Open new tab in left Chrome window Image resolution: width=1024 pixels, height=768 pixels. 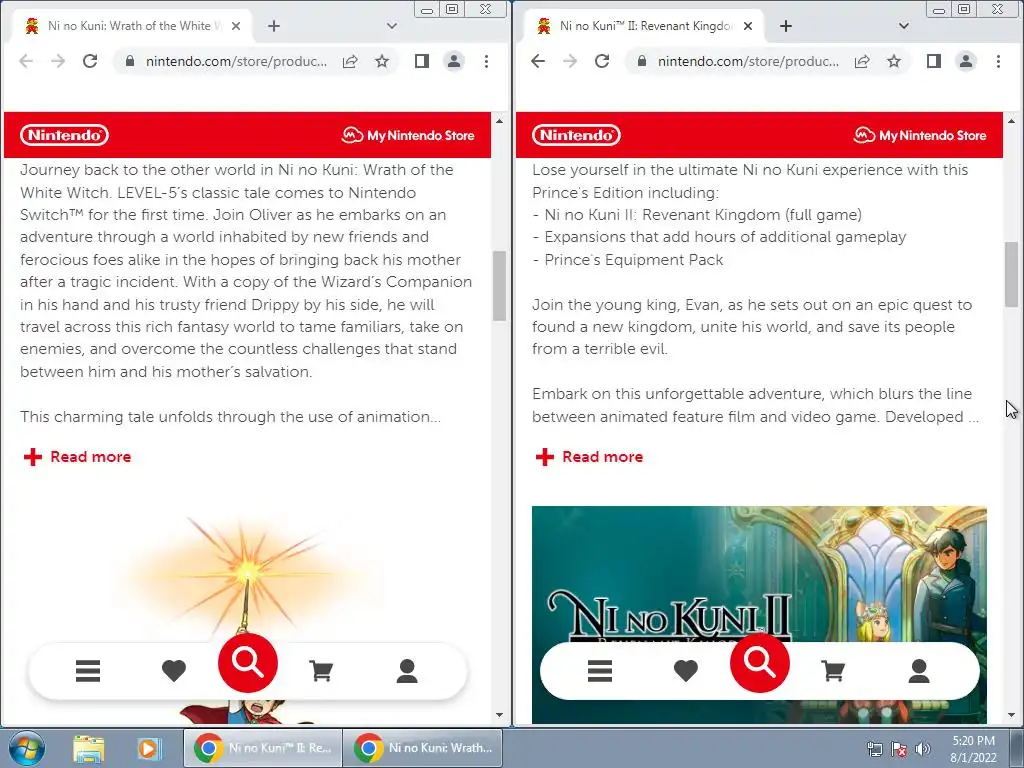[x=274, y=26]
